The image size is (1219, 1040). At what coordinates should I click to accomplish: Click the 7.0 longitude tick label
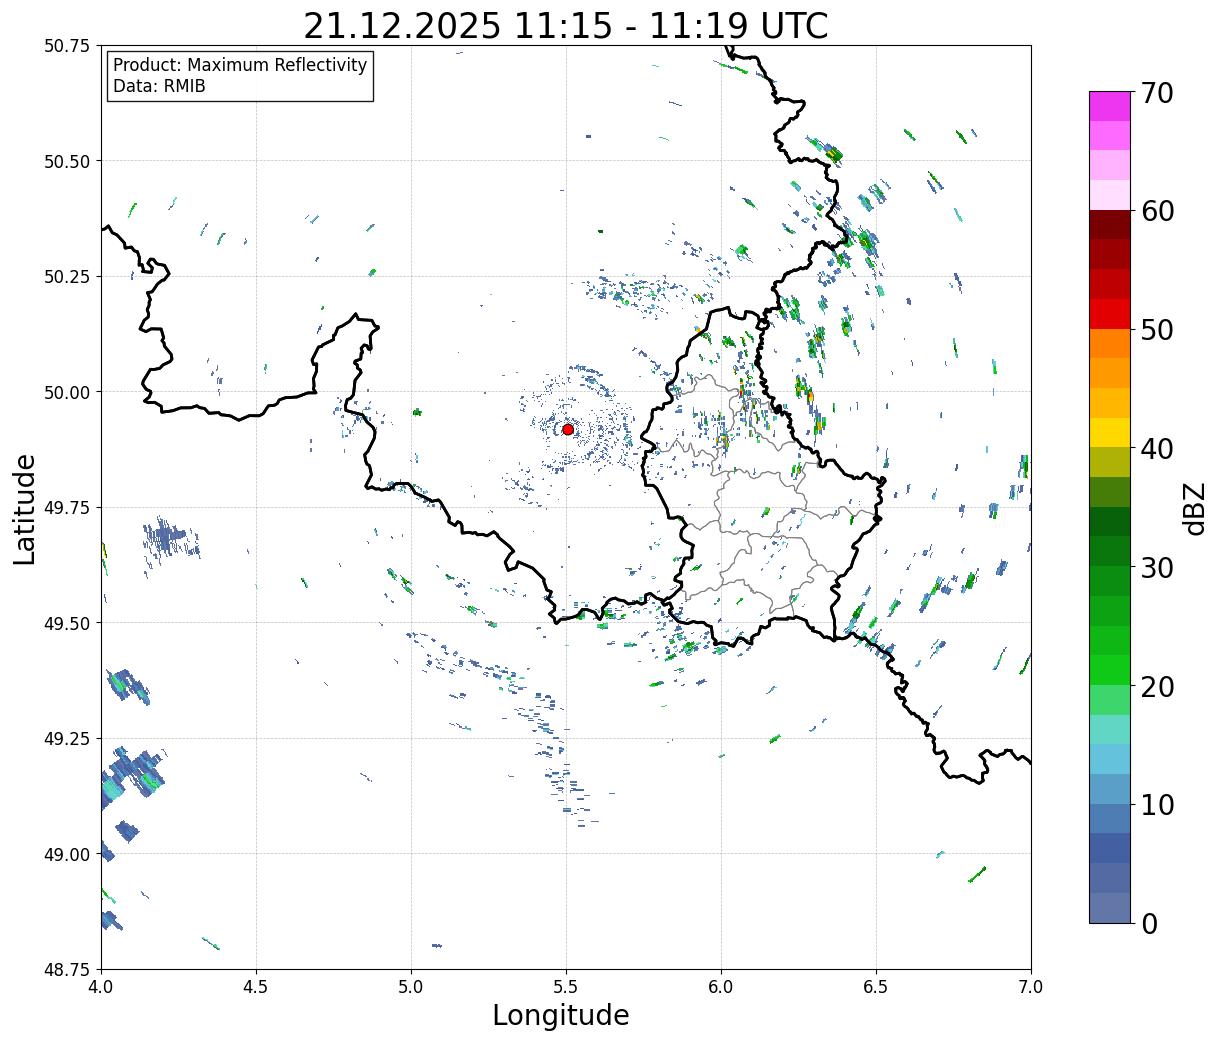click(1031, 986)
